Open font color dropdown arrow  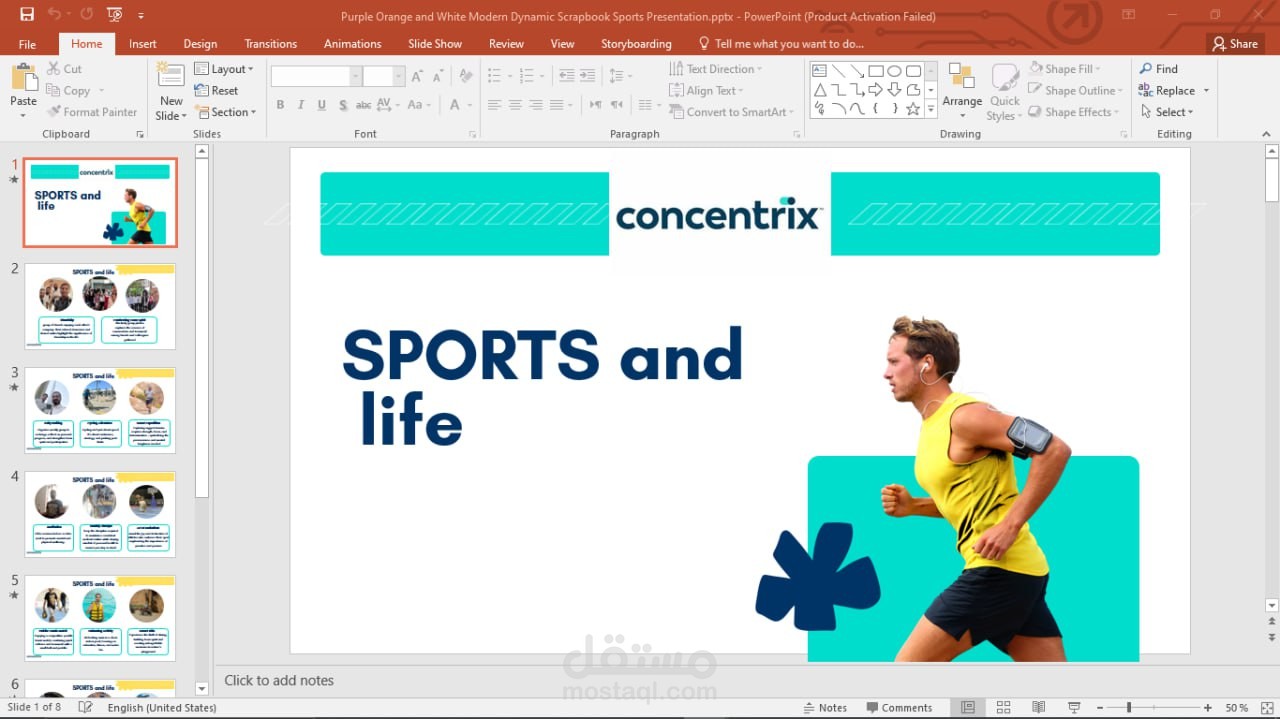click(469, 105)
